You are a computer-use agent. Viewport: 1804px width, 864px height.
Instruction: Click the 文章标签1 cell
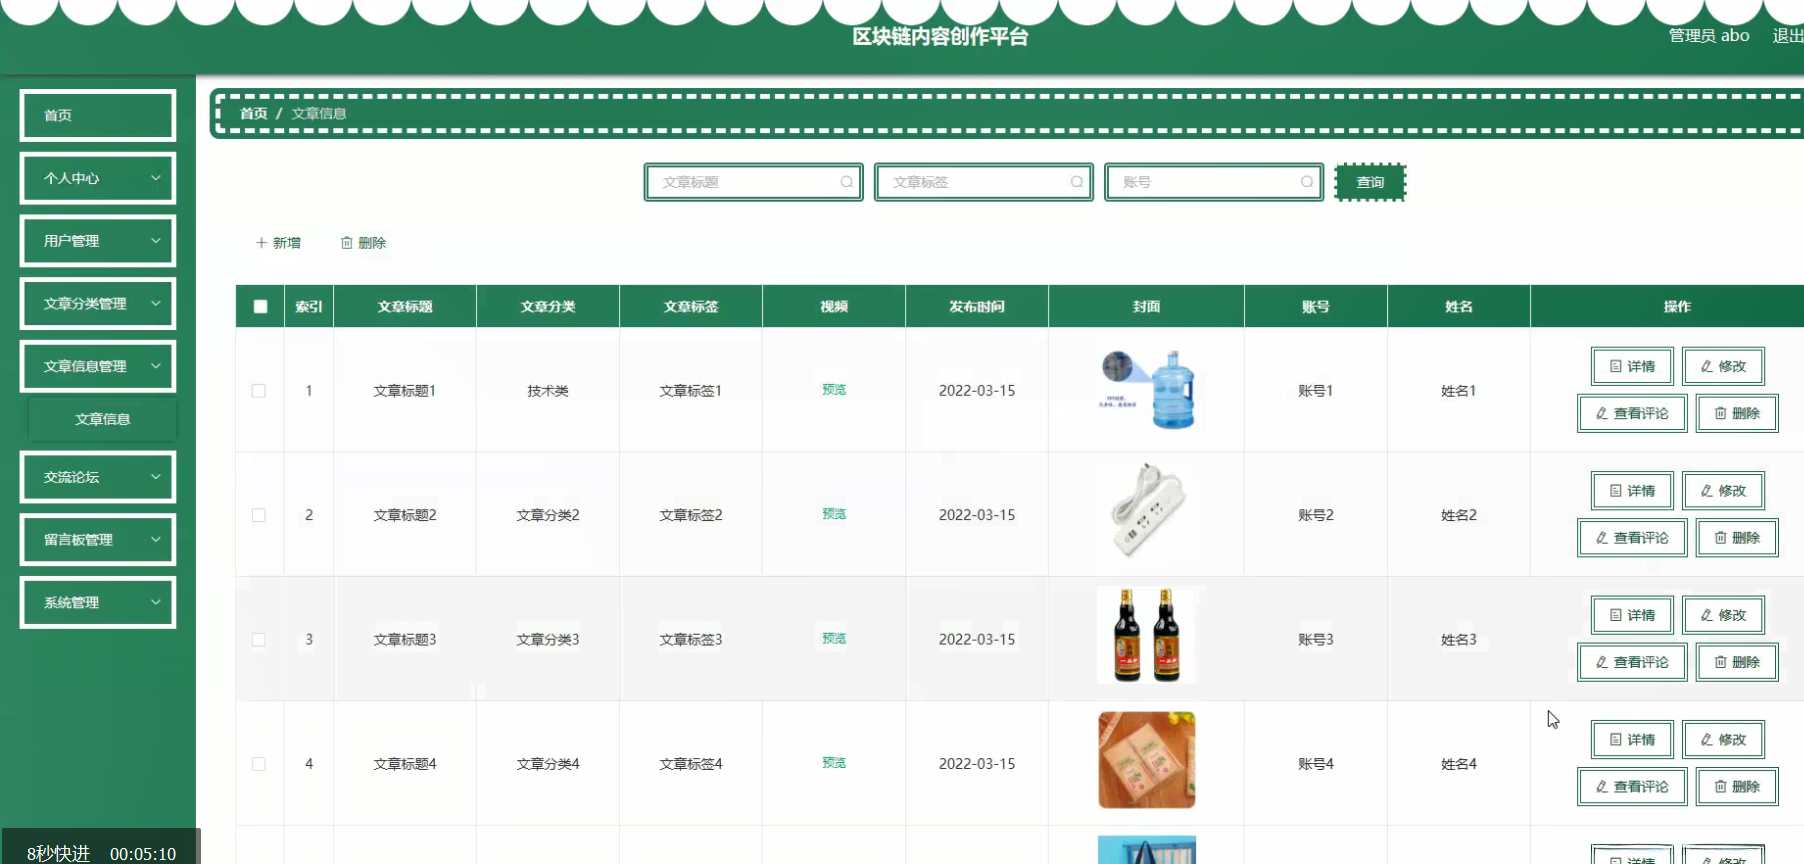pyautogui.click(x=691, y=391)
